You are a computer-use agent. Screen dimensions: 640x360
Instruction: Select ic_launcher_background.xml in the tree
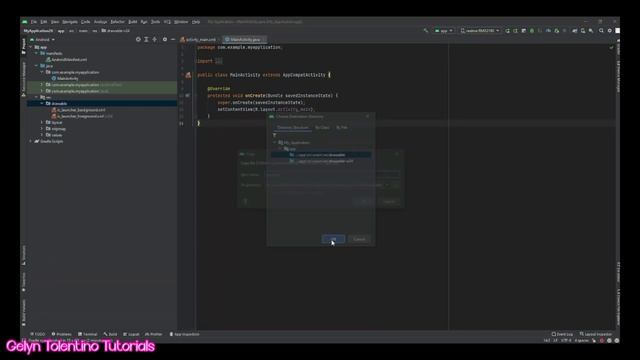[78, 110]
